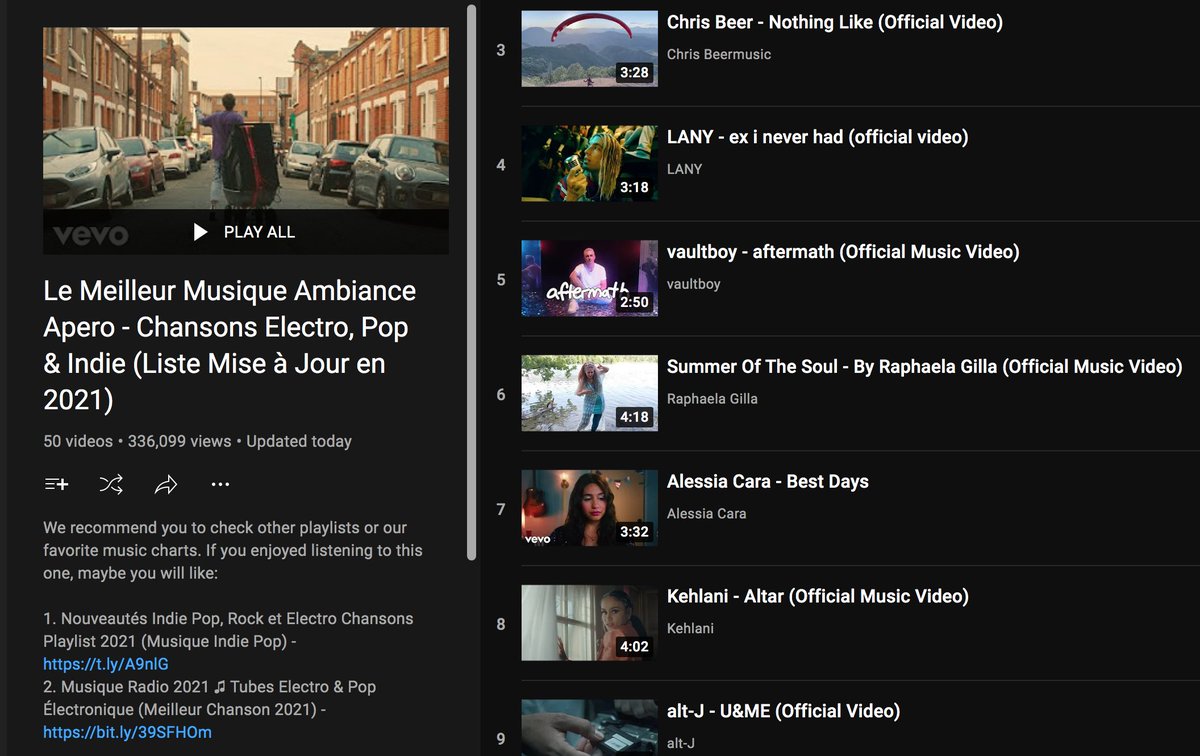Viewport: 1200px width, 756px height.
Task: Open Chris Beer - Nothing Like video title
Action: [835, 22]
